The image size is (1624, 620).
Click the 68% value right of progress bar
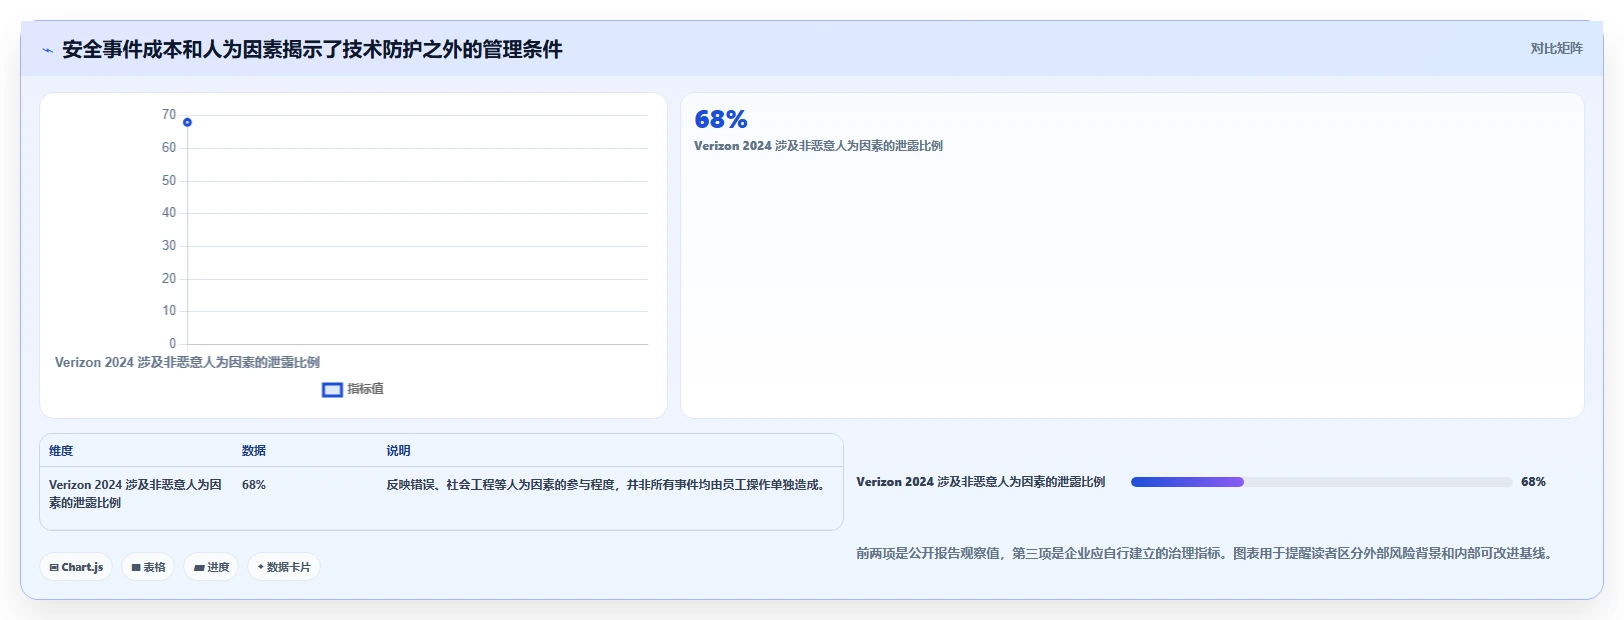pyautogui.click(x=1533, y=482)
